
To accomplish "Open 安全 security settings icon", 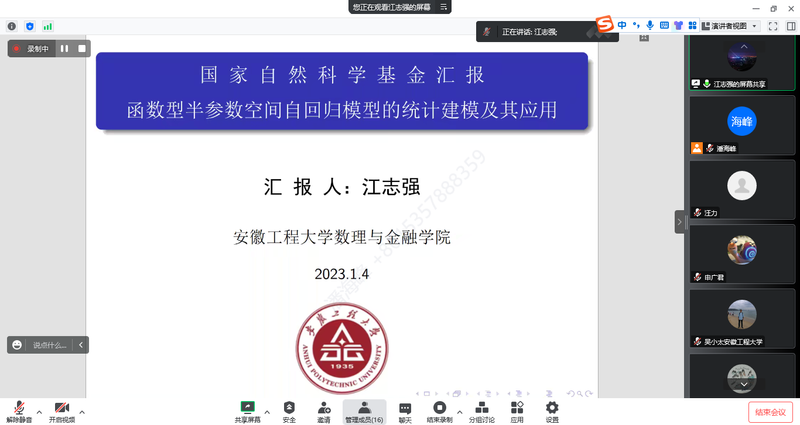I will 289,410.
